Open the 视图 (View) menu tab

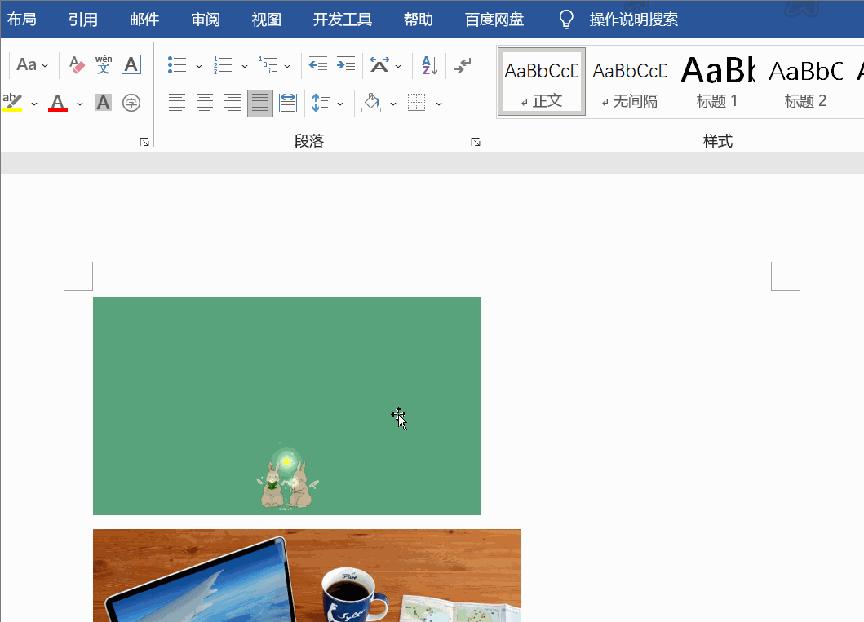click(x=266, y=18)
